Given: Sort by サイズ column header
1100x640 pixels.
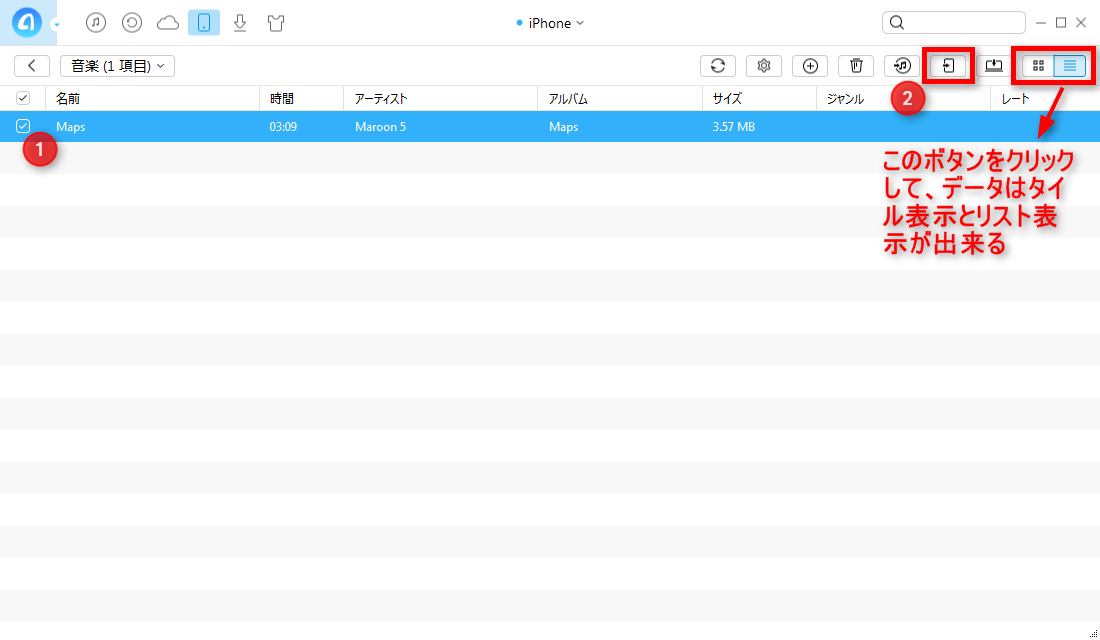Looking at the screenshot, I should click(x=759, y=99).
